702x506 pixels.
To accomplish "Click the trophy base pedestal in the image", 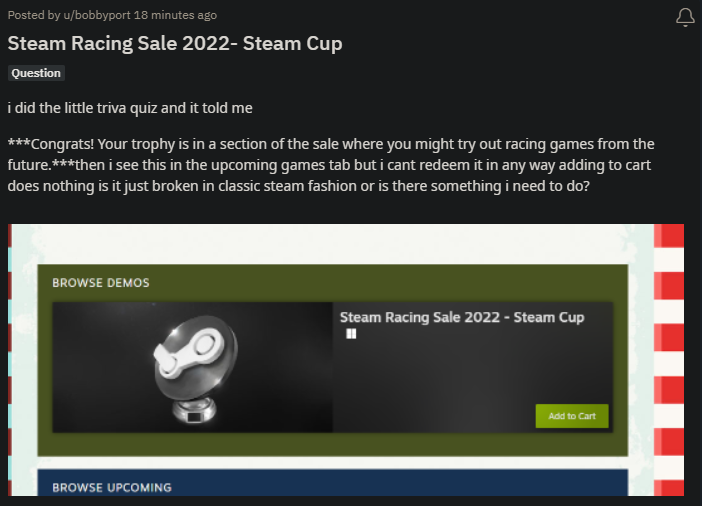I will click(195, 411).
